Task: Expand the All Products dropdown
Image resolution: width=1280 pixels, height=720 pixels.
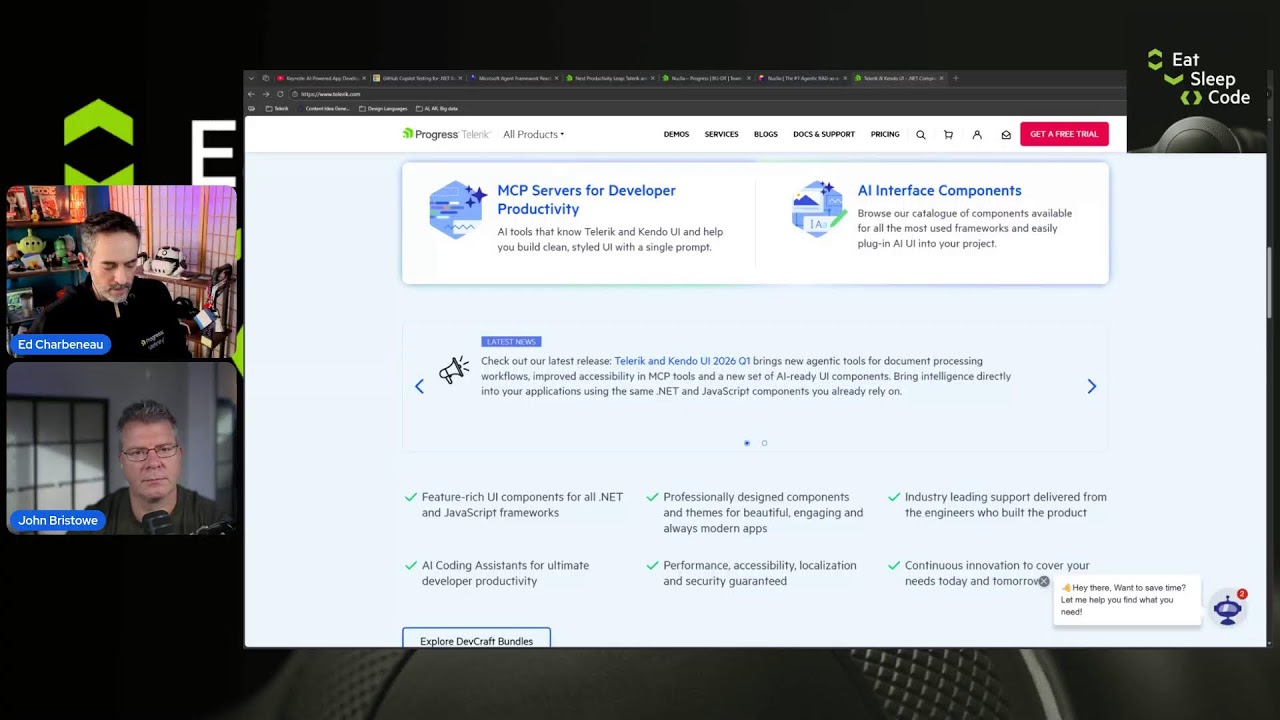Action: click(533, 134)
